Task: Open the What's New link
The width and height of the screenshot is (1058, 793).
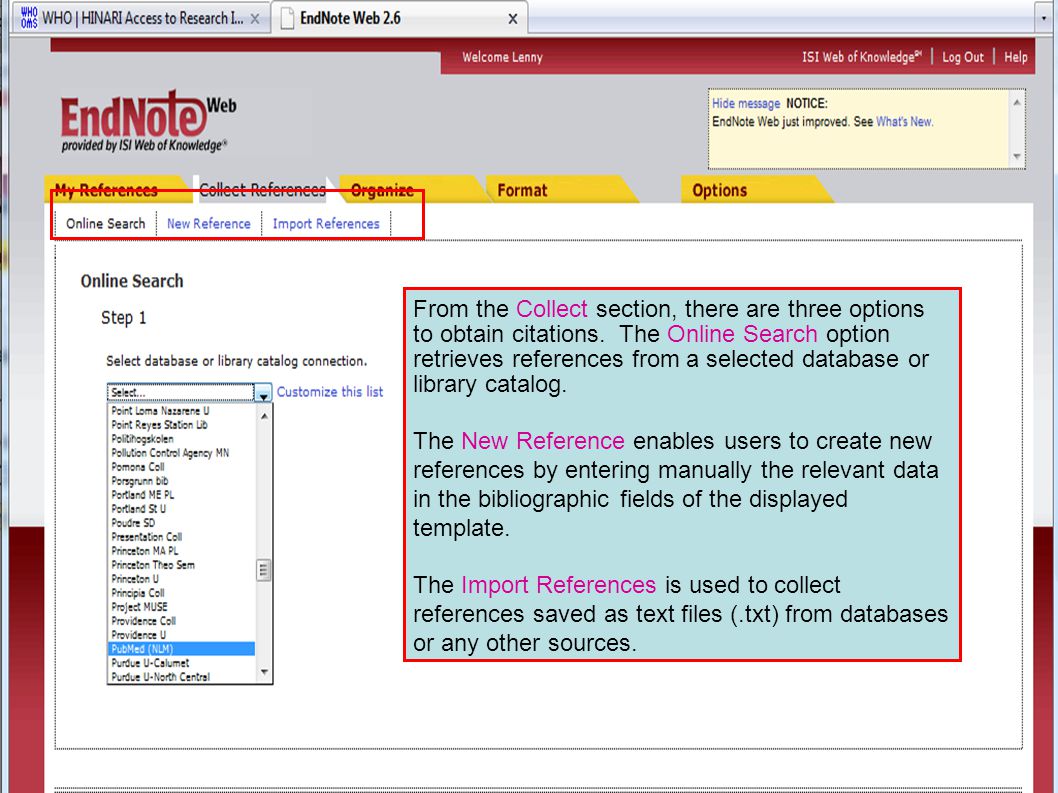Action: 904,122
